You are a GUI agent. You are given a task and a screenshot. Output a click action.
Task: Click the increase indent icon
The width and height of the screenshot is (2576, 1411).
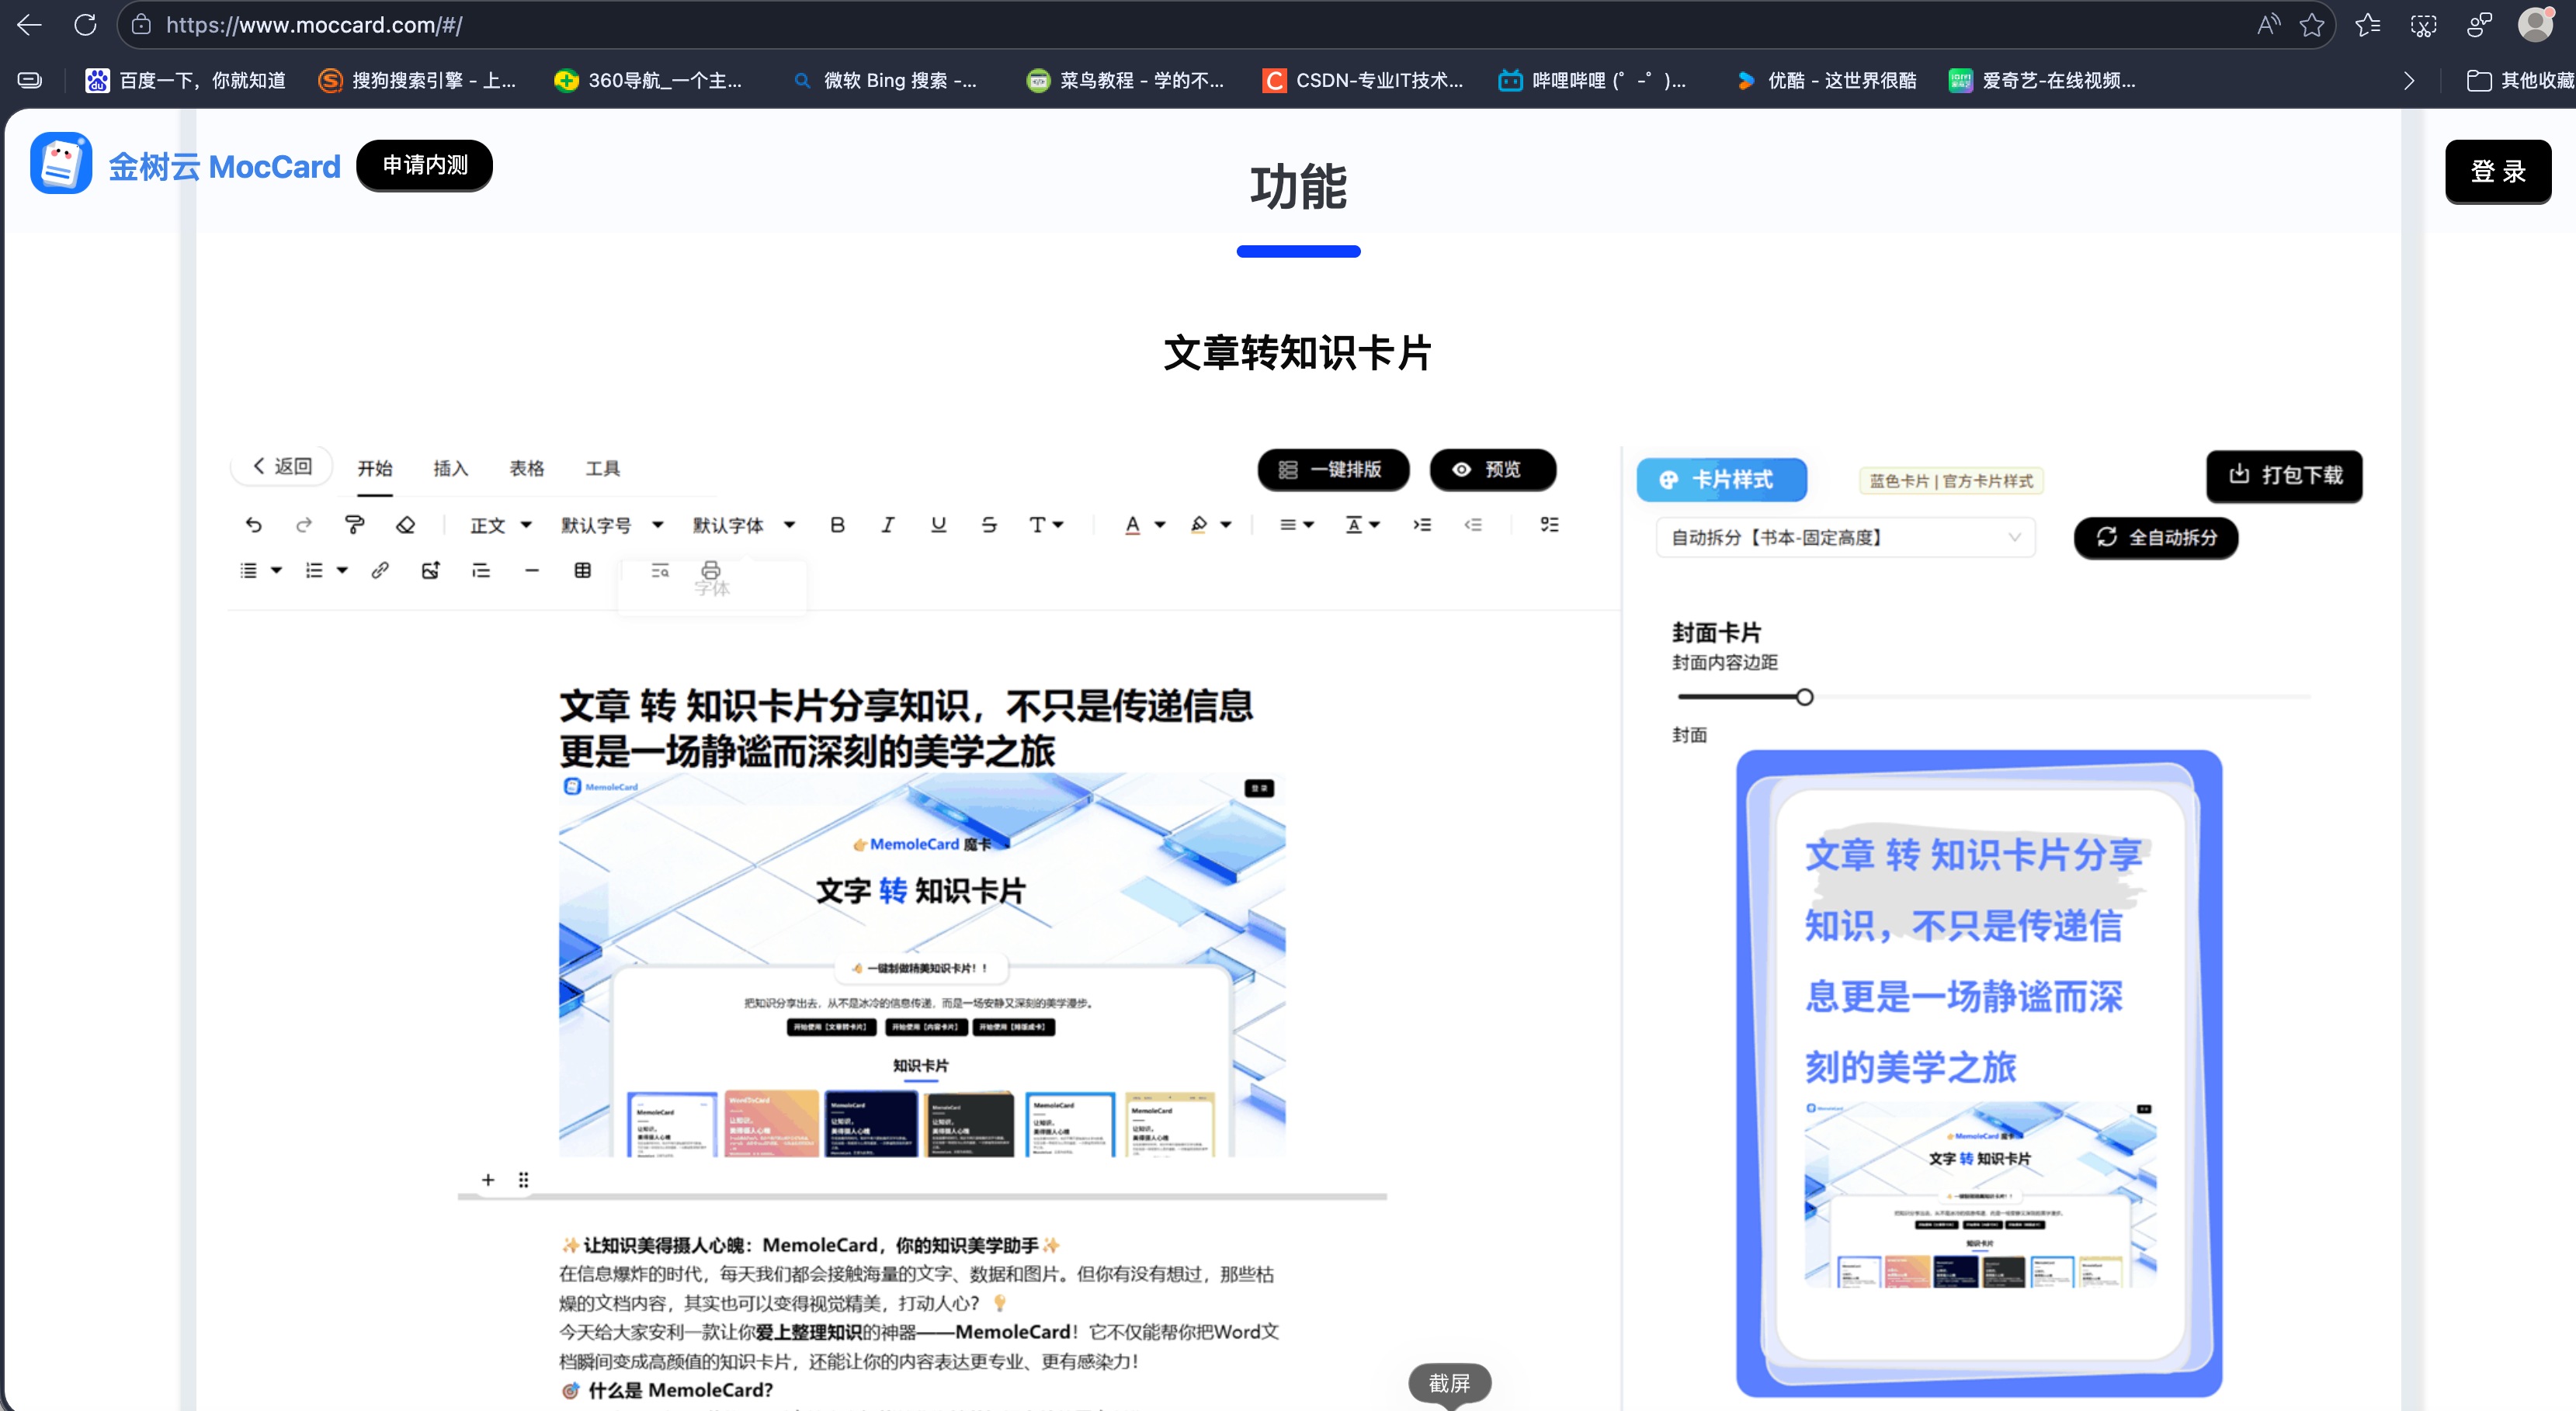1422,525
